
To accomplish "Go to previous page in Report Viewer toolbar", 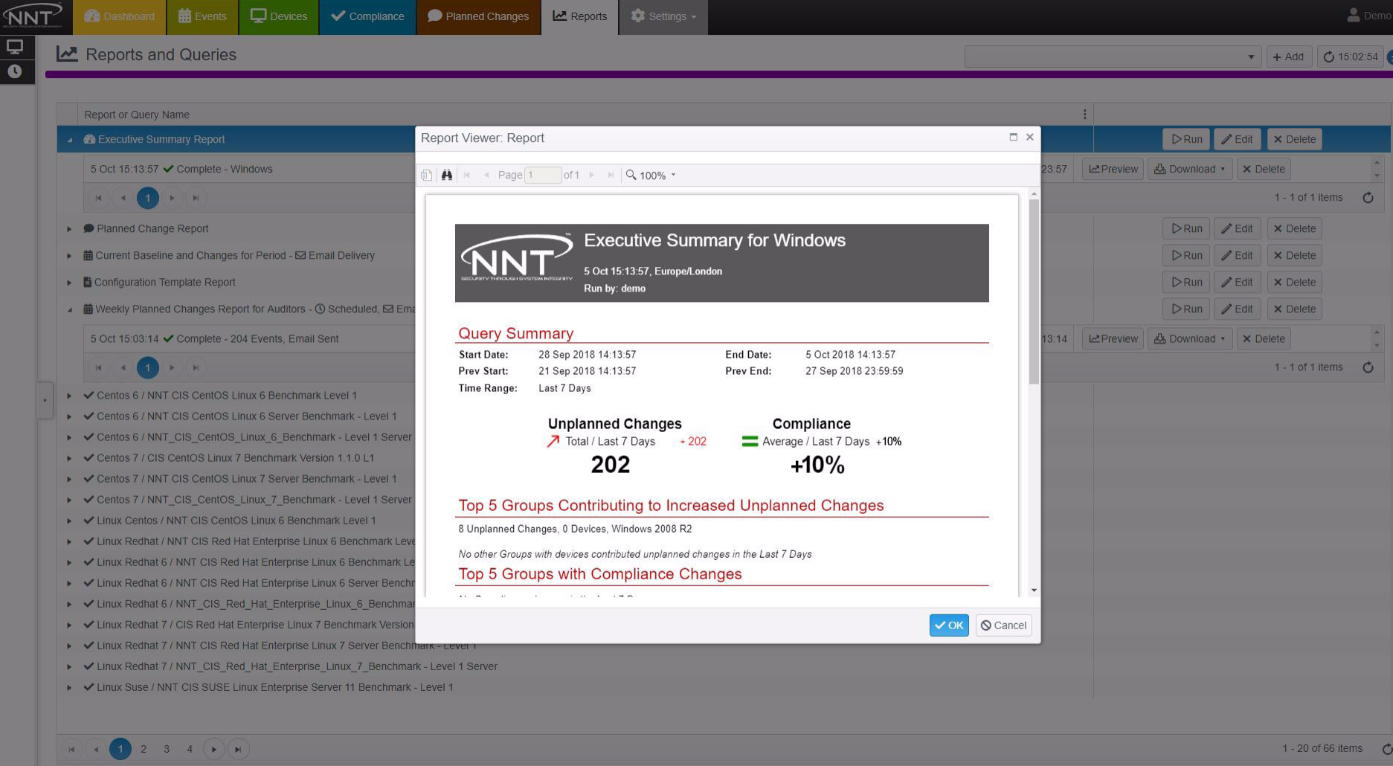I will [487, 175].
